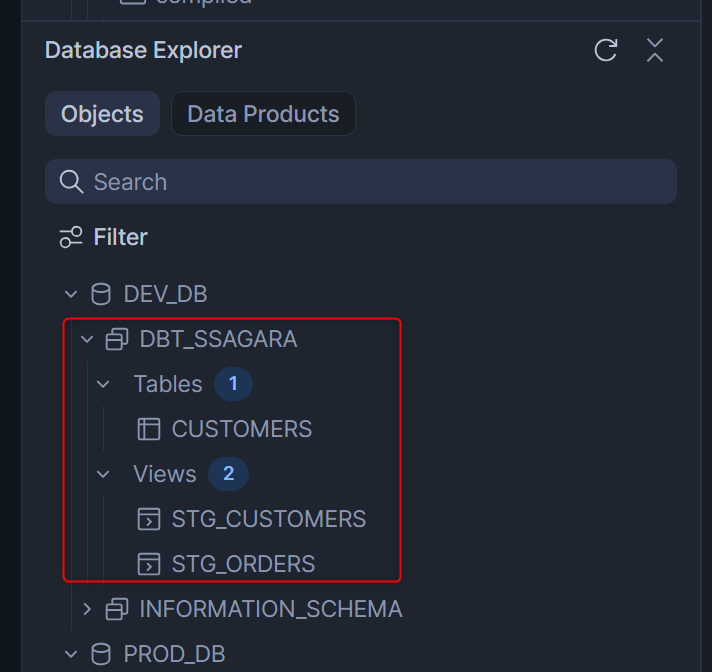The image size is (712, 672).
Task: Click the PROD_DB database icon
Action: click(x=101, y=654)
